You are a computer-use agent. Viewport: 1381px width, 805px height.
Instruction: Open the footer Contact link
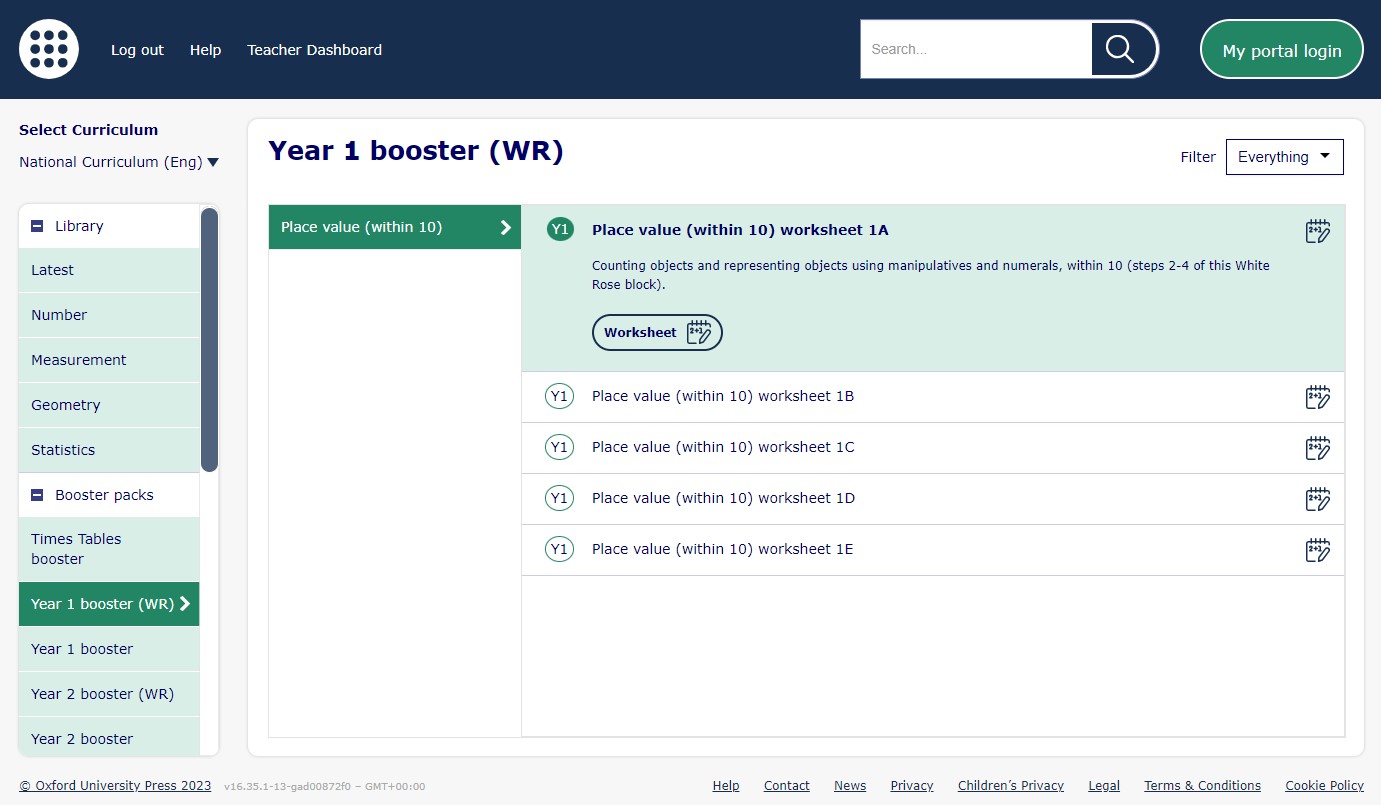point(787,786)
